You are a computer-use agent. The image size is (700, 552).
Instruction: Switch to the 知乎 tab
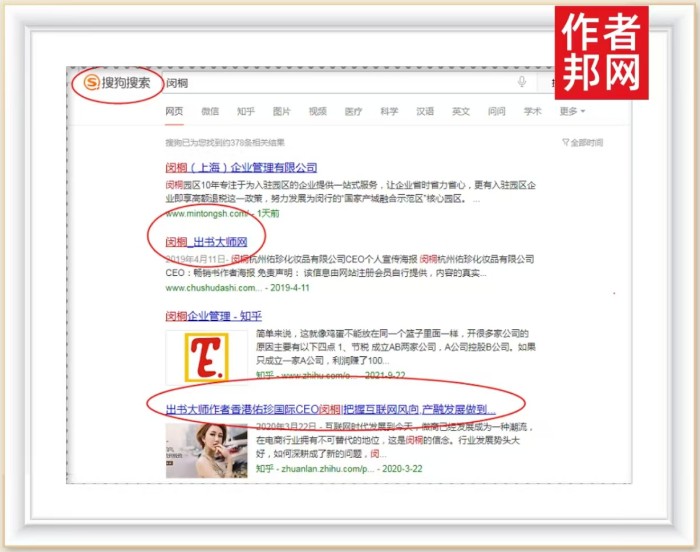click(x=246, y=112)
